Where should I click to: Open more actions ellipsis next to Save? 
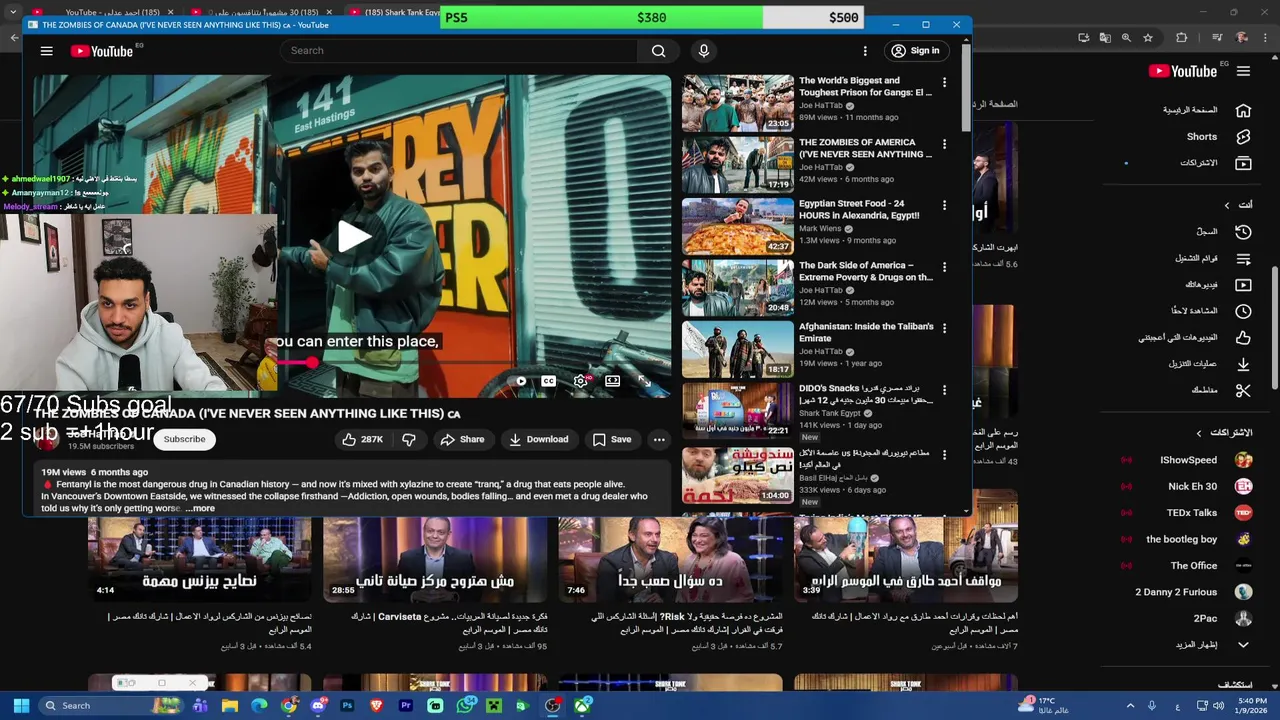658,439
